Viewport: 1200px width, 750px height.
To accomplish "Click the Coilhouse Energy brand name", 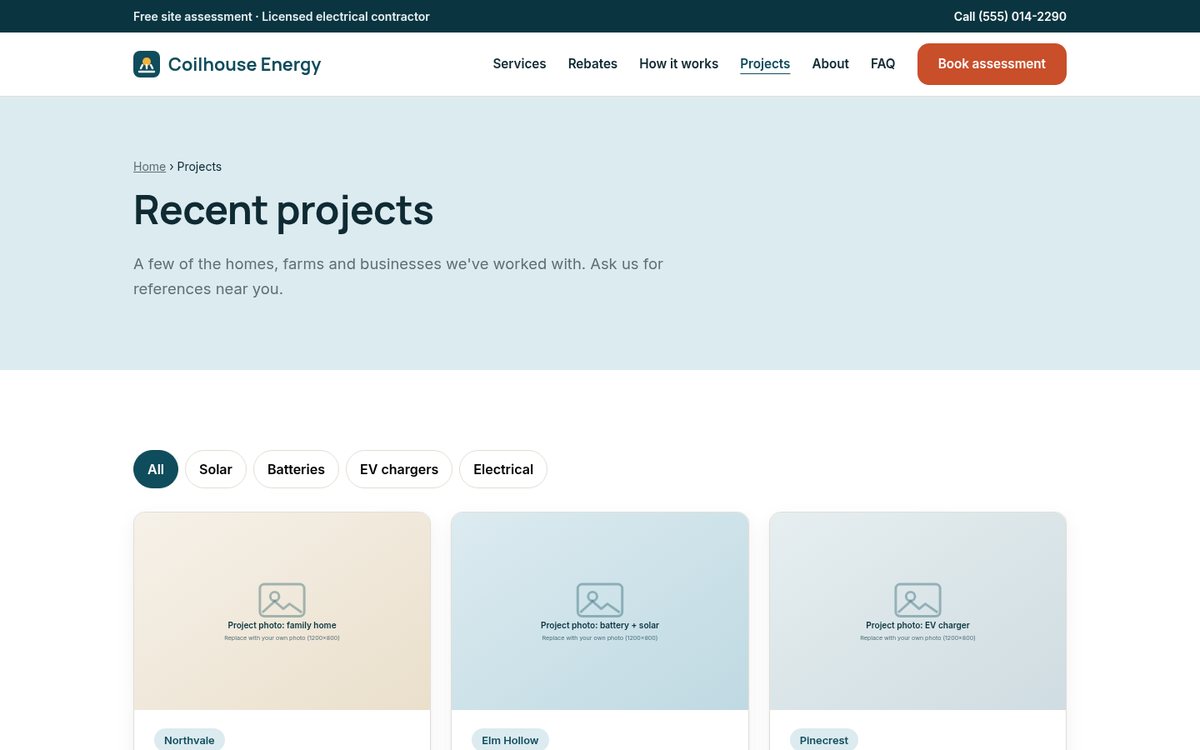I will click(x=244, y=65).
